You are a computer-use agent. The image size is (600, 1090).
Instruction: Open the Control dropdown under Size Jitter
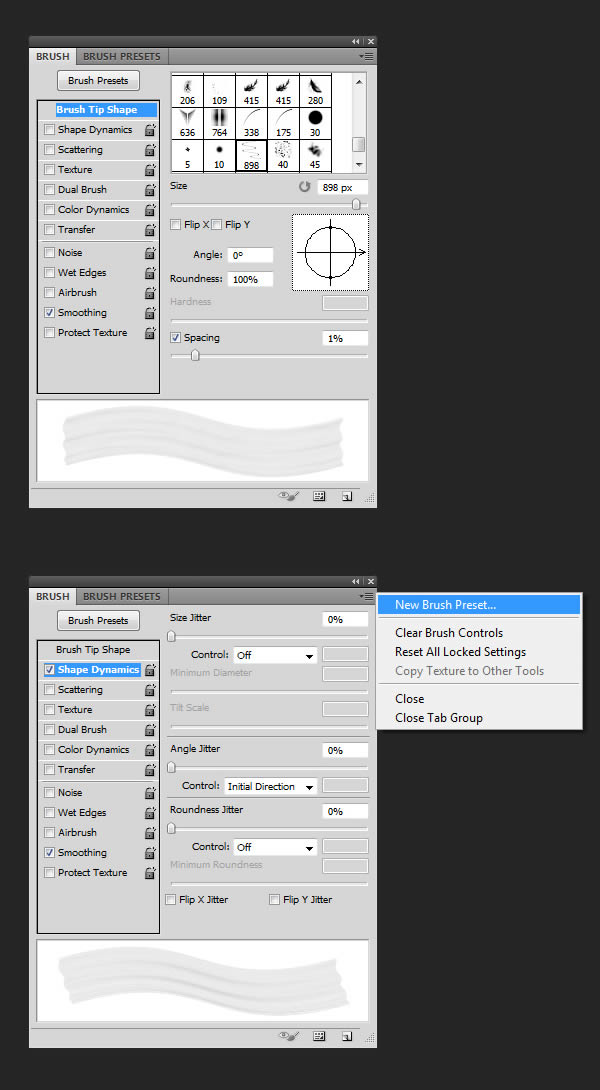pyautogui.click(x=275, y=655)
